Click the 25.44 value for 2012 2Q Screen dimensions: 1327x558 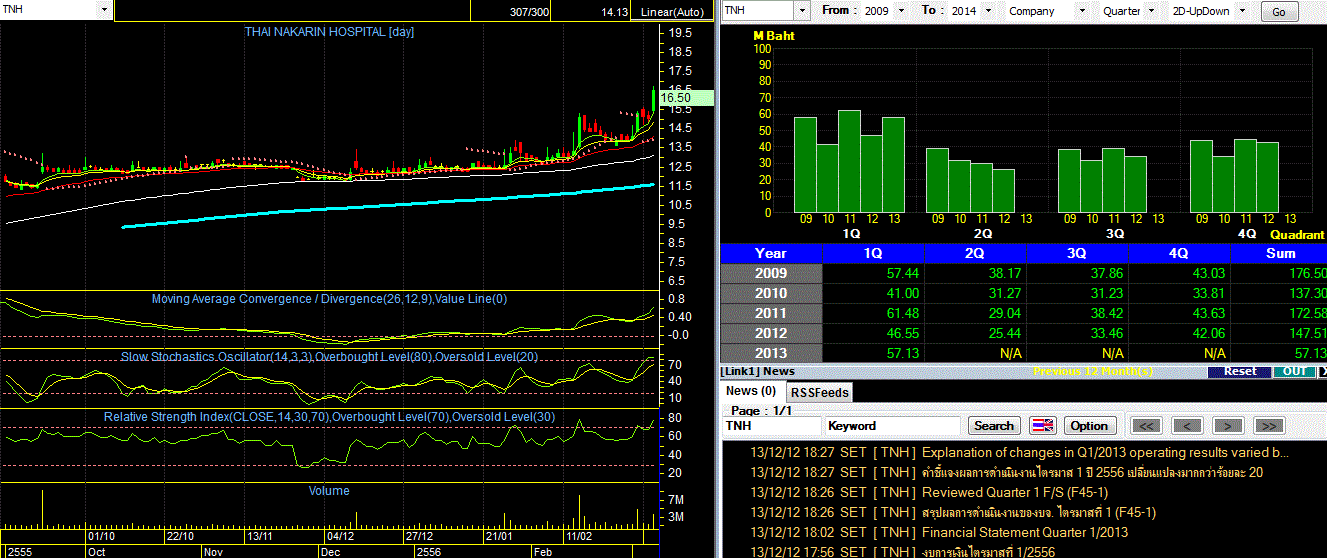(x=1004, y=333)
